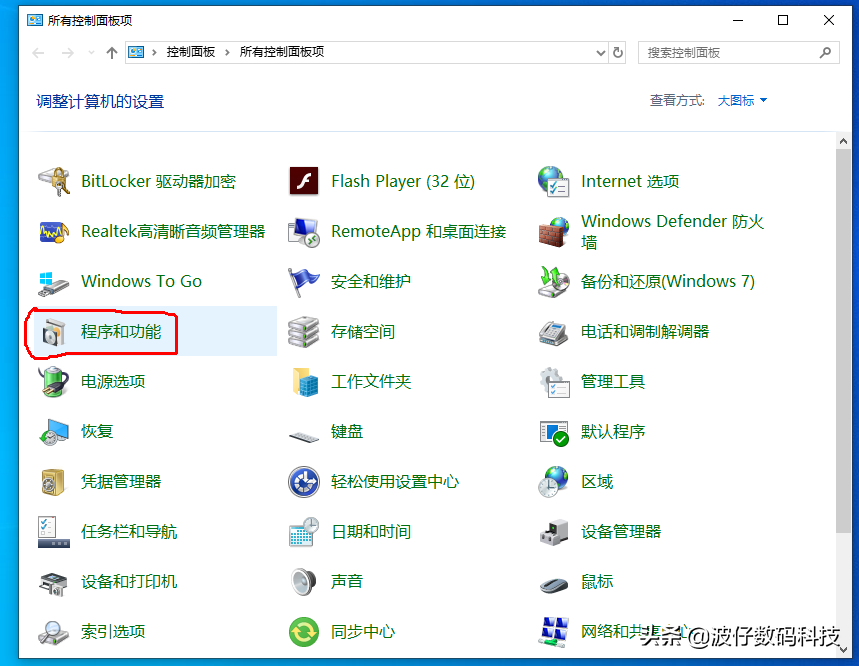The width and height of the screenshot is (859, 666).
Task: Open the 网络和共享中心 icon
Action: coord(554,632)
